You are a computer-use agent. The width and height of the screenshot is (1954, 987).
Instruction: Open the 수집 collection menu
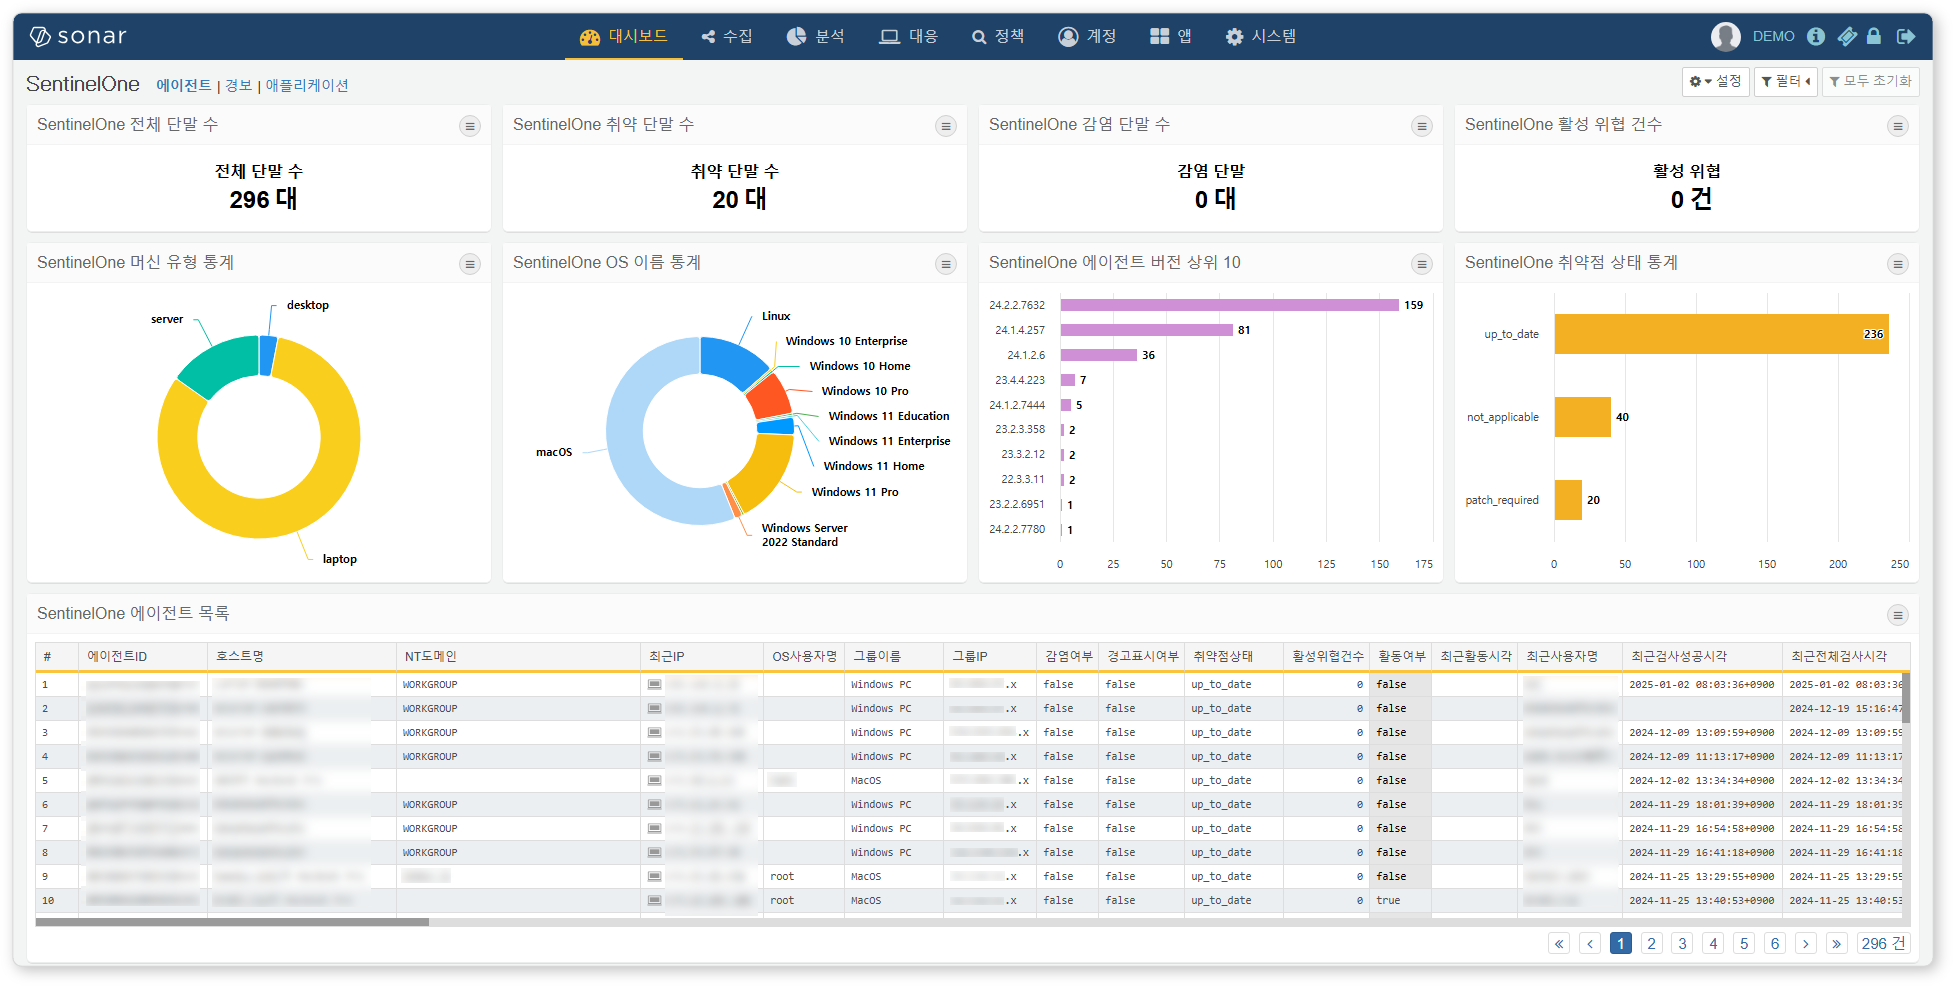[x=727, y=36]
